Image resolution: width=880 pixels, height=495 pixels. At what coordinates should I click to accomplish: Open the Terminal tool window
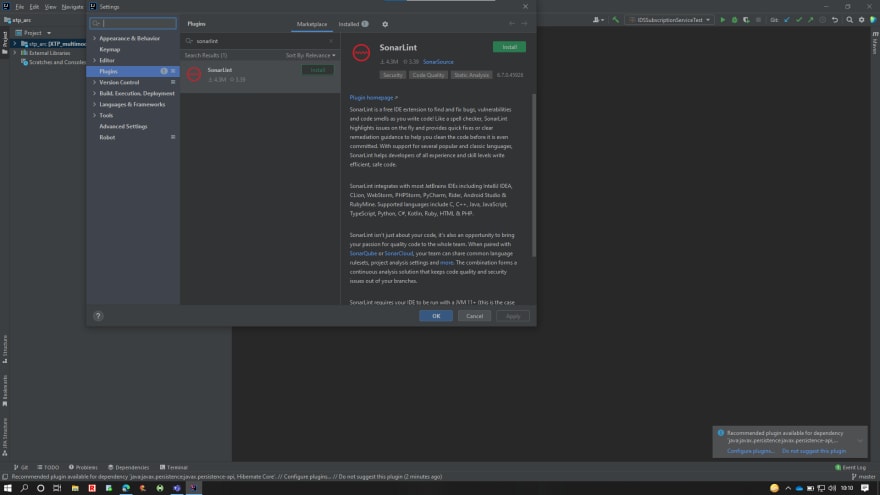[174, 467]
